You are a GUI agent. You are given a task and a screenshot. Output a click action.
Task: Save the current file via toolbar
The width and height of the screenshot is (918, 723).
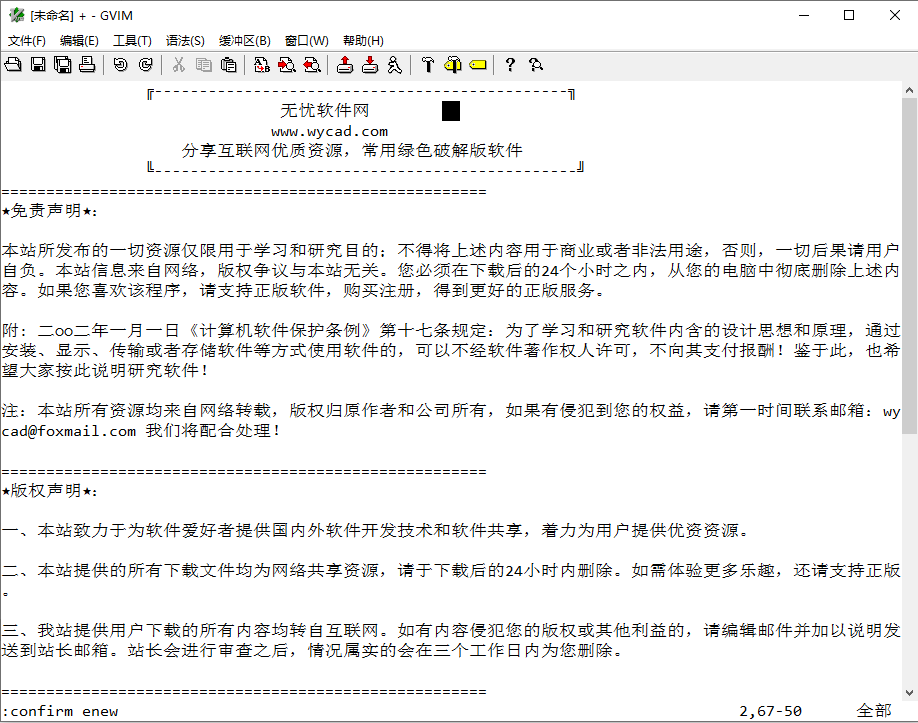coord(38,65)
